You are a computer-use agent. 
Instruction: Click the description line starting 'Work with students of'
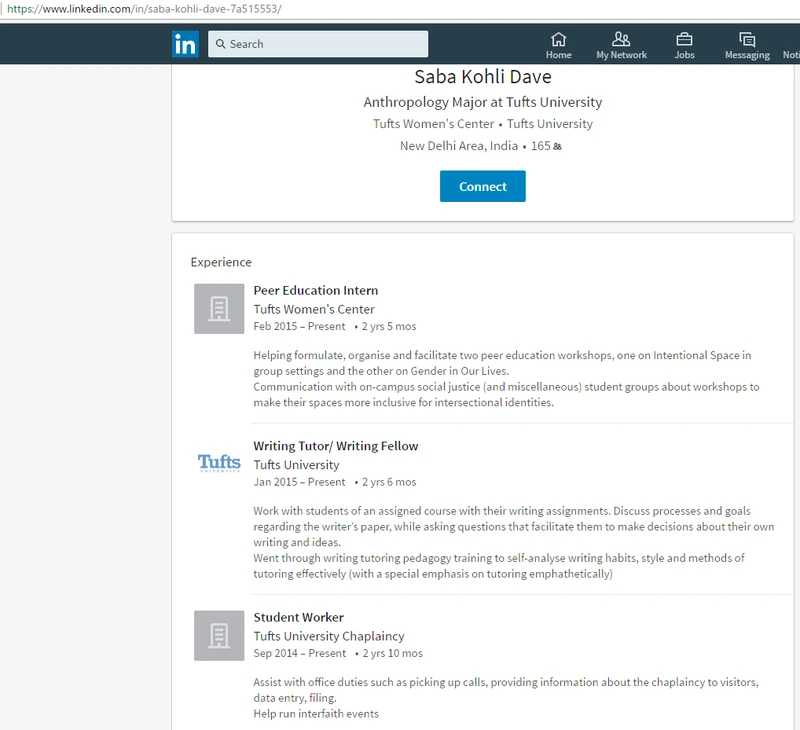[x=502, y=511]
